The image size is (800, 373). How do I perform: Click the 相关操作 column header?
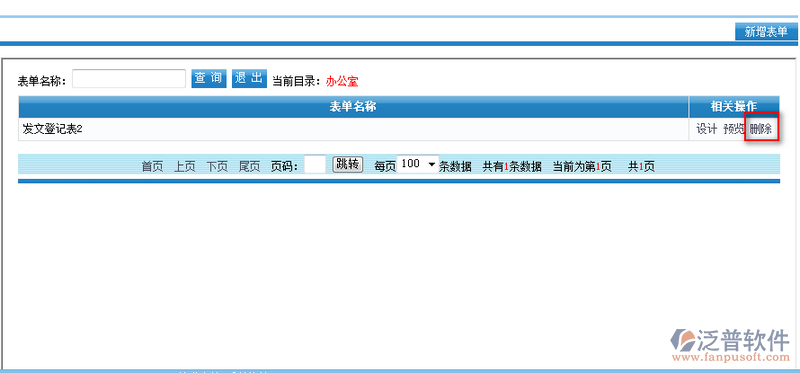[734, 107]
